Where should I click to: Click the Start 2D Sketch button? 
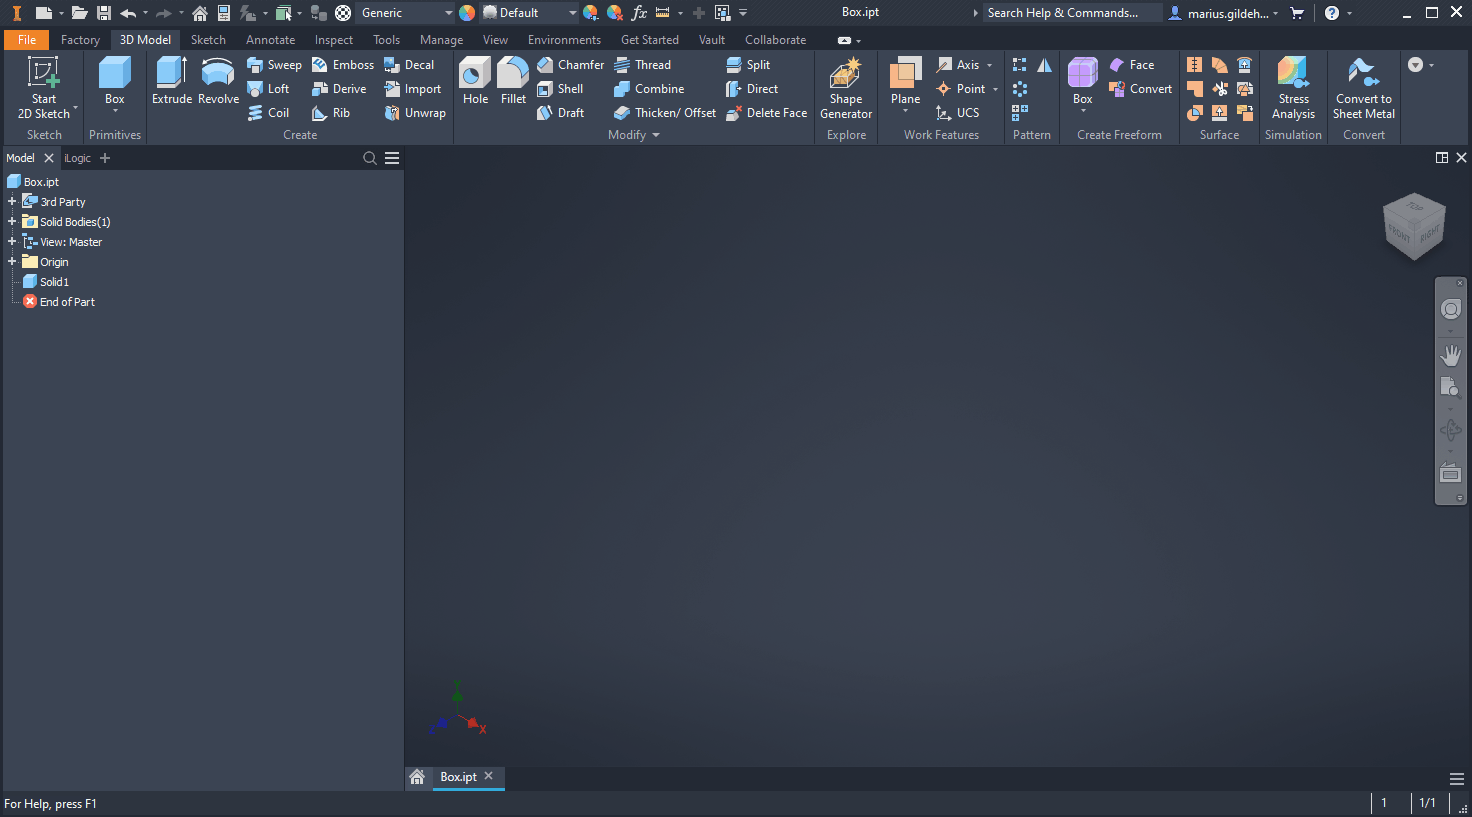click(44, 88)
